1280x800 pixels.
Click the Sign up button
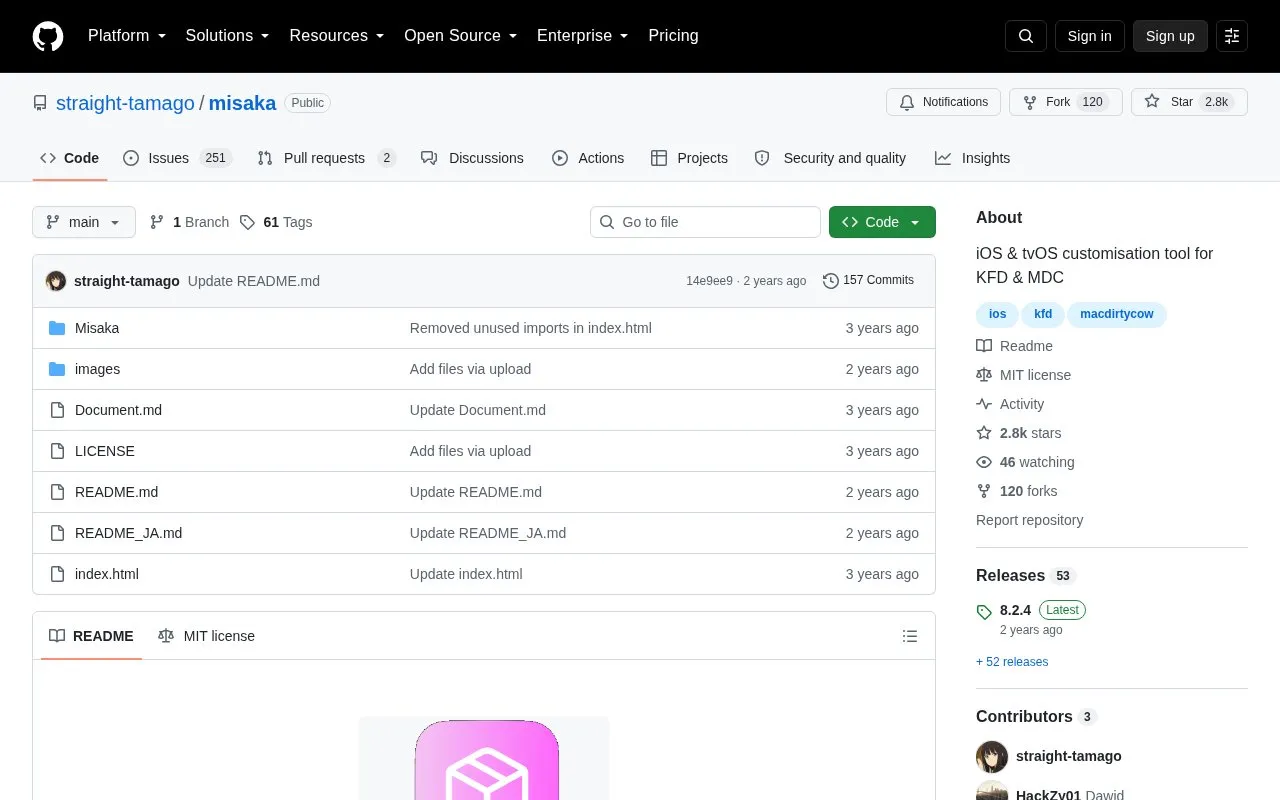[1170, 36]
